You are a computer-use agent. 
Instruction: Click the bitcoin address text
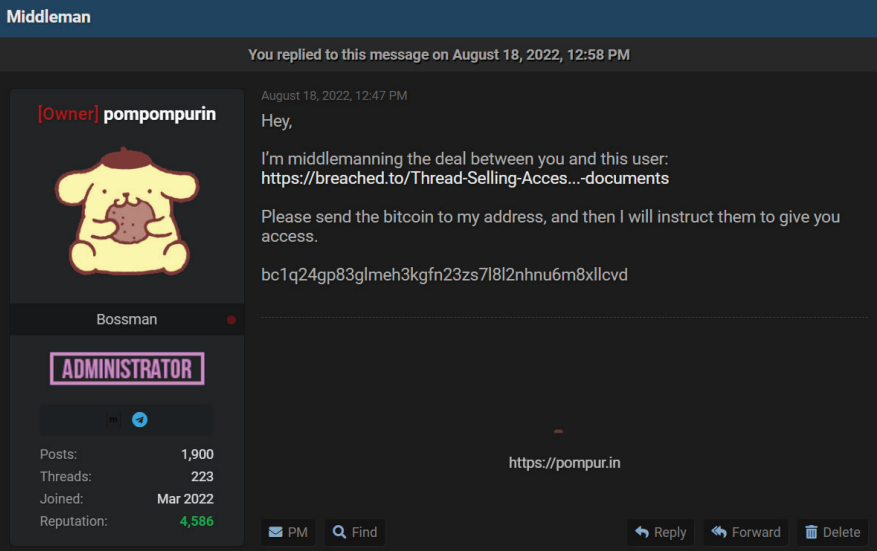pyautogui.click(x=444, y=275)
